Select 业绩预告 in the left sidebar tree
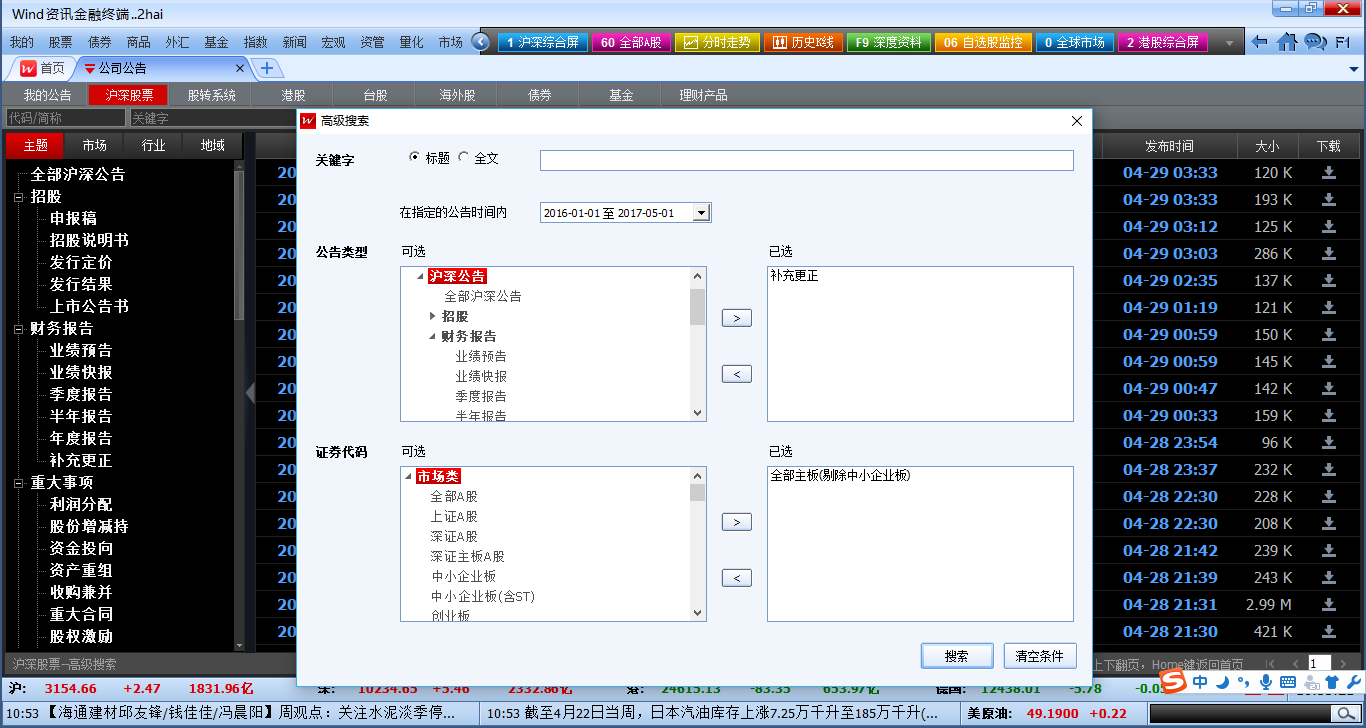 coord(81,350)
